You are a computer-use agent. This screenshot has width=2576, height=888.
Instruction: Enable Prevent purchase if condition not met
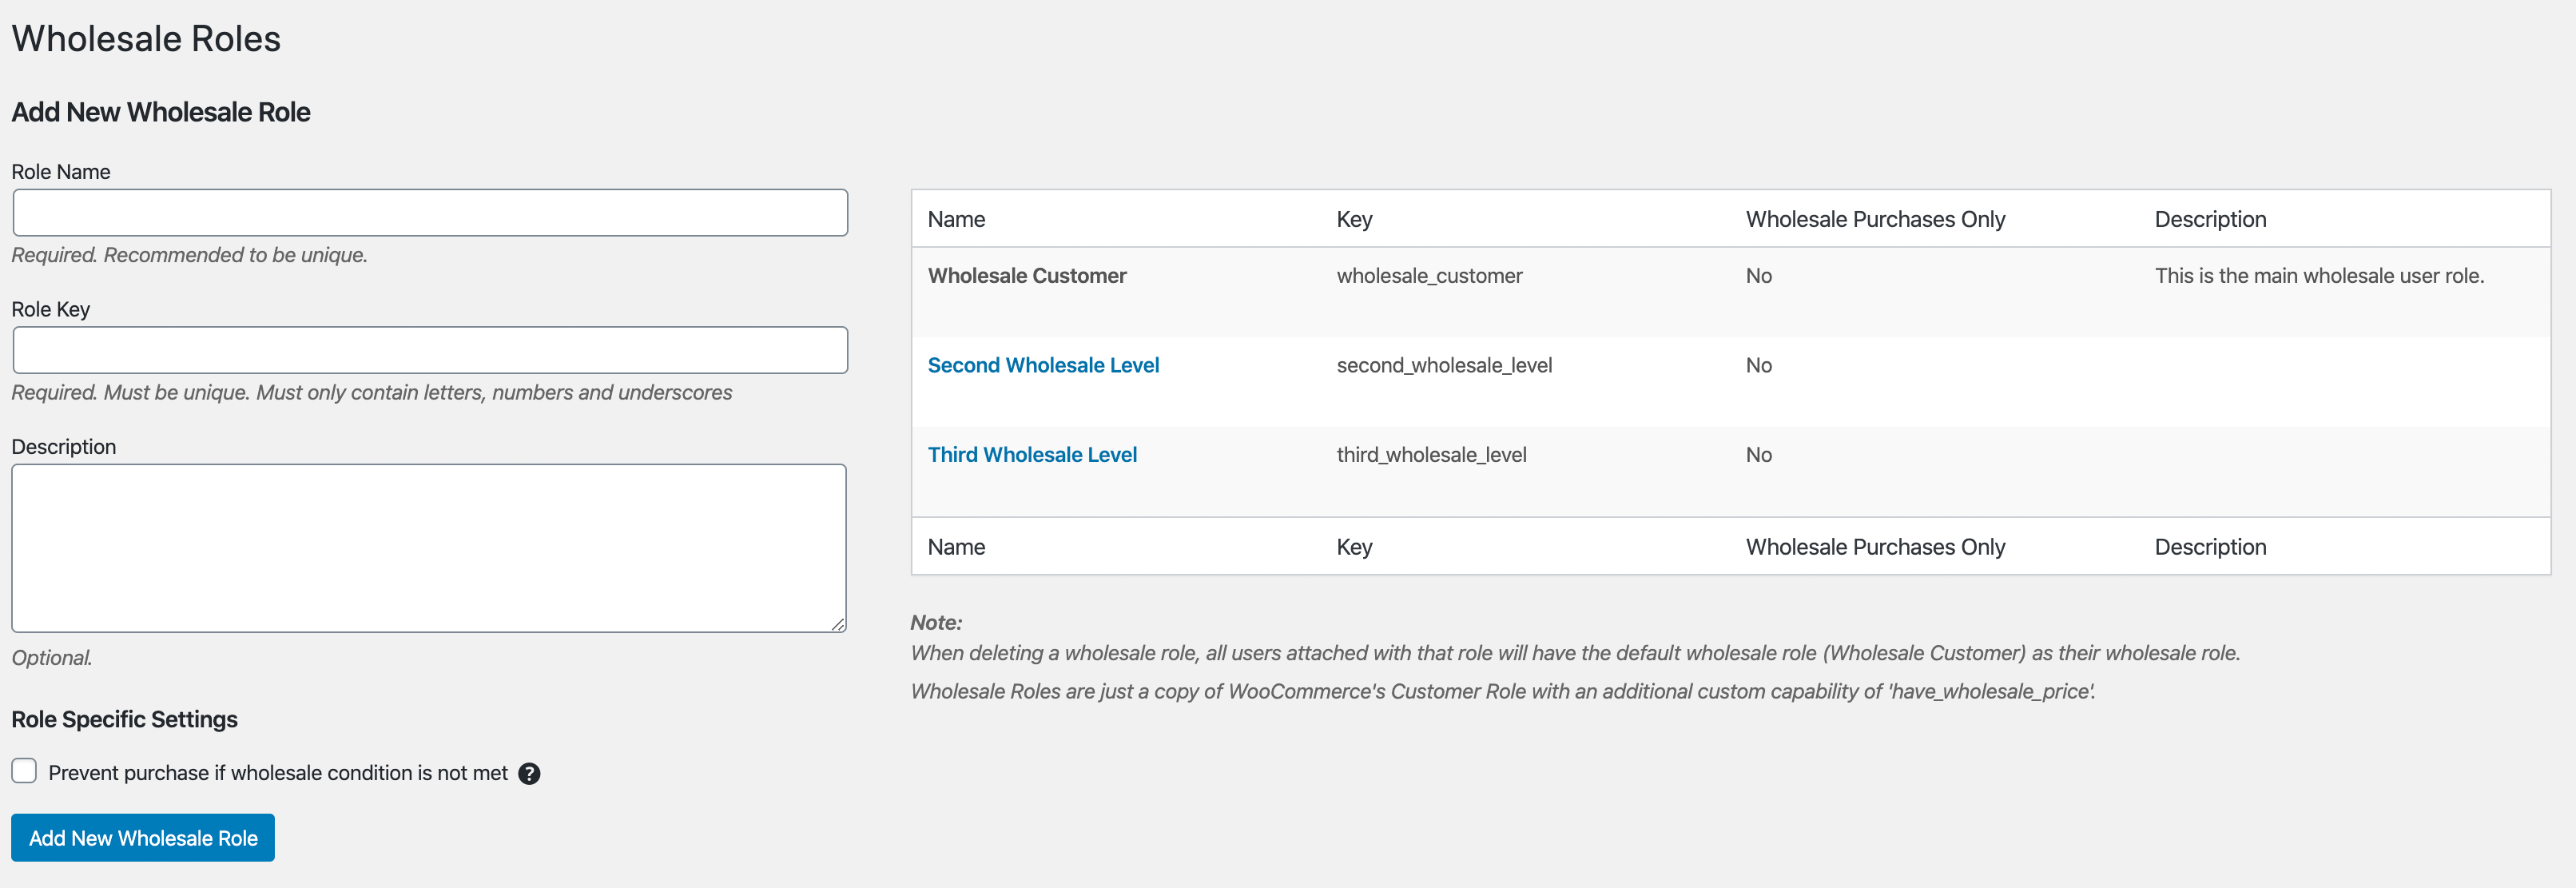(x=24, y=771)
